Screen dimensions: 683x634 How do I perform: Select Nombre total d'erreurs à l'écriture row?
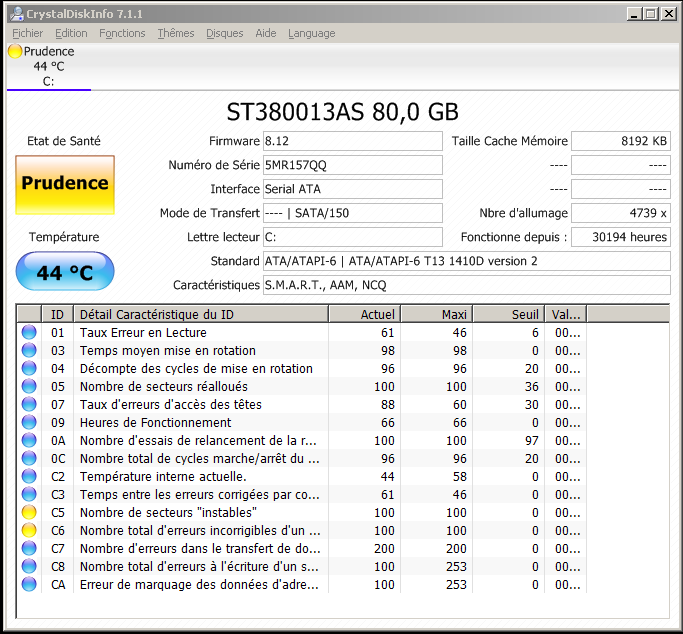coord(301,566)
